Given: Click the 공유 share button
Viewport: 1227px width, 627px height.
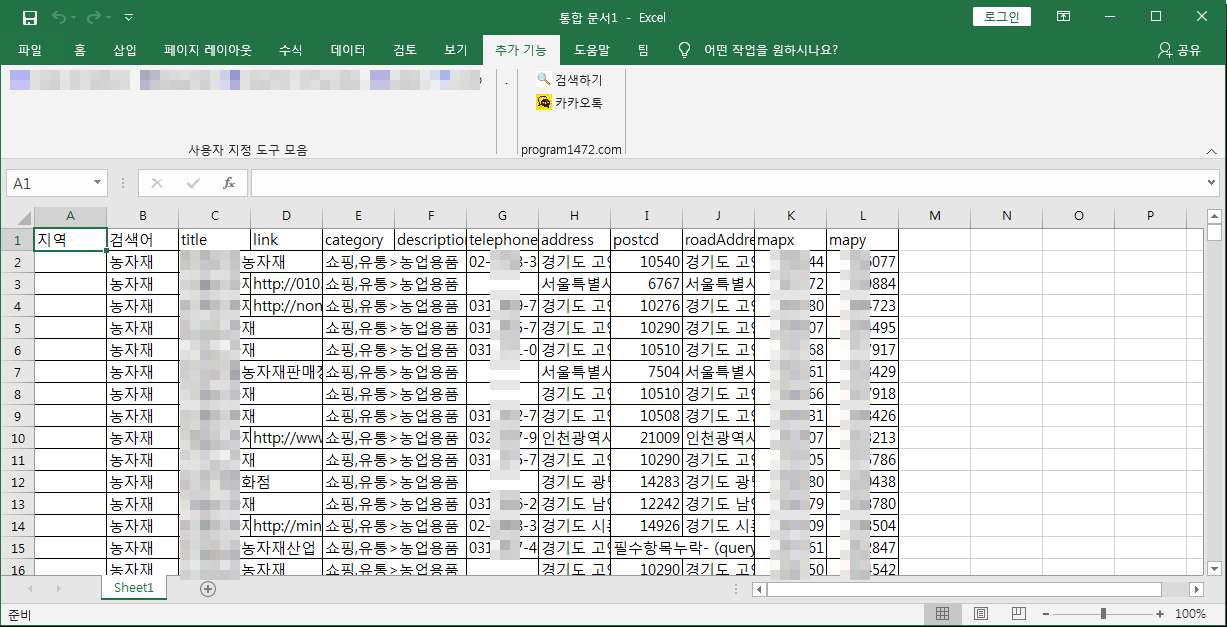Looking at the screenshot, I should (x=1179, y=50).
